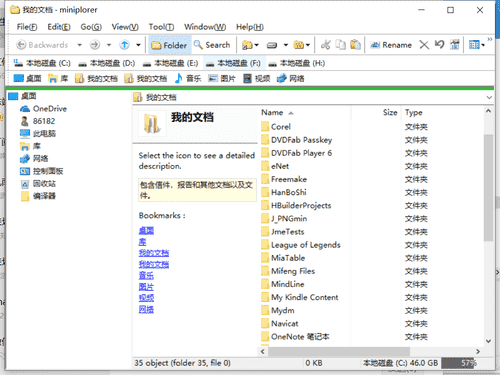Select 编译器 folder in the tree
The height and width of the screenshot is (375, 500).
click(x=38, y=196)
